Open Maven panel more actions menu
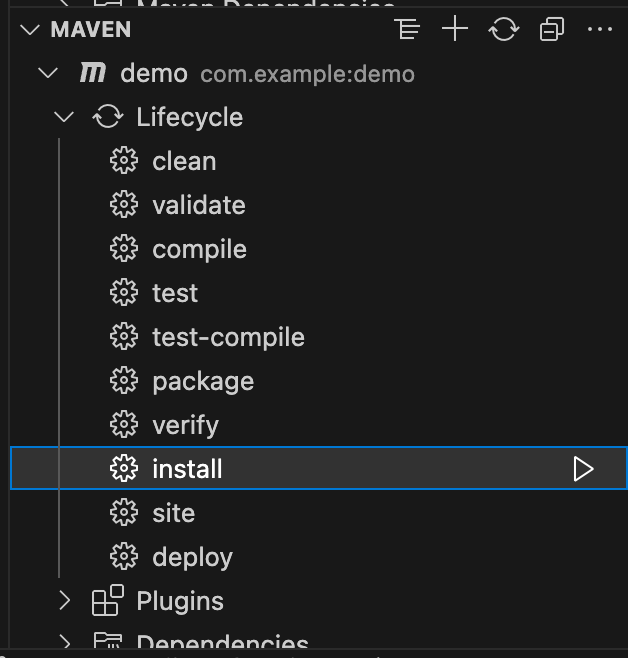This screenshot has width=628, height=658. (x=599, y=30)
